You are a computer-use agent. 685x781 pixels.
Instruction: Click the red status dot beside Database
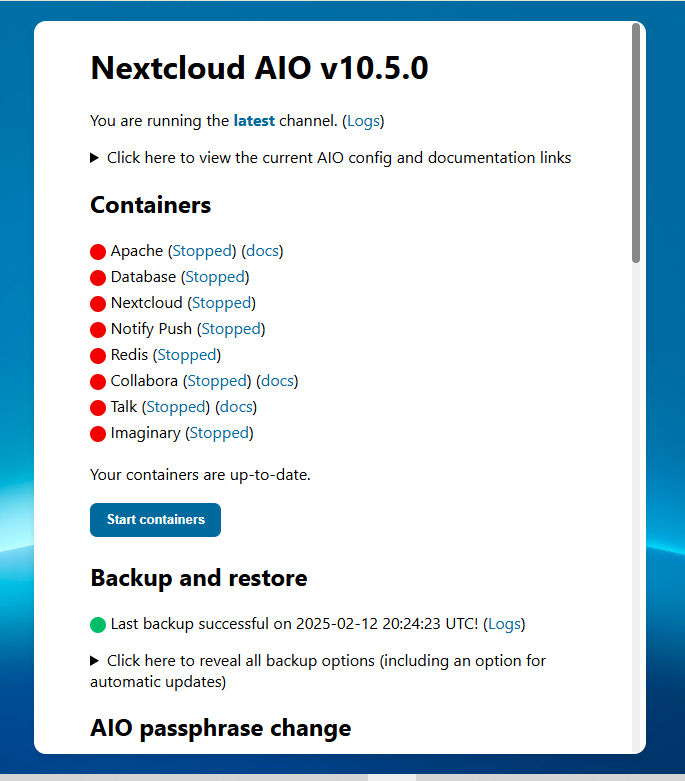click(98, 278)
